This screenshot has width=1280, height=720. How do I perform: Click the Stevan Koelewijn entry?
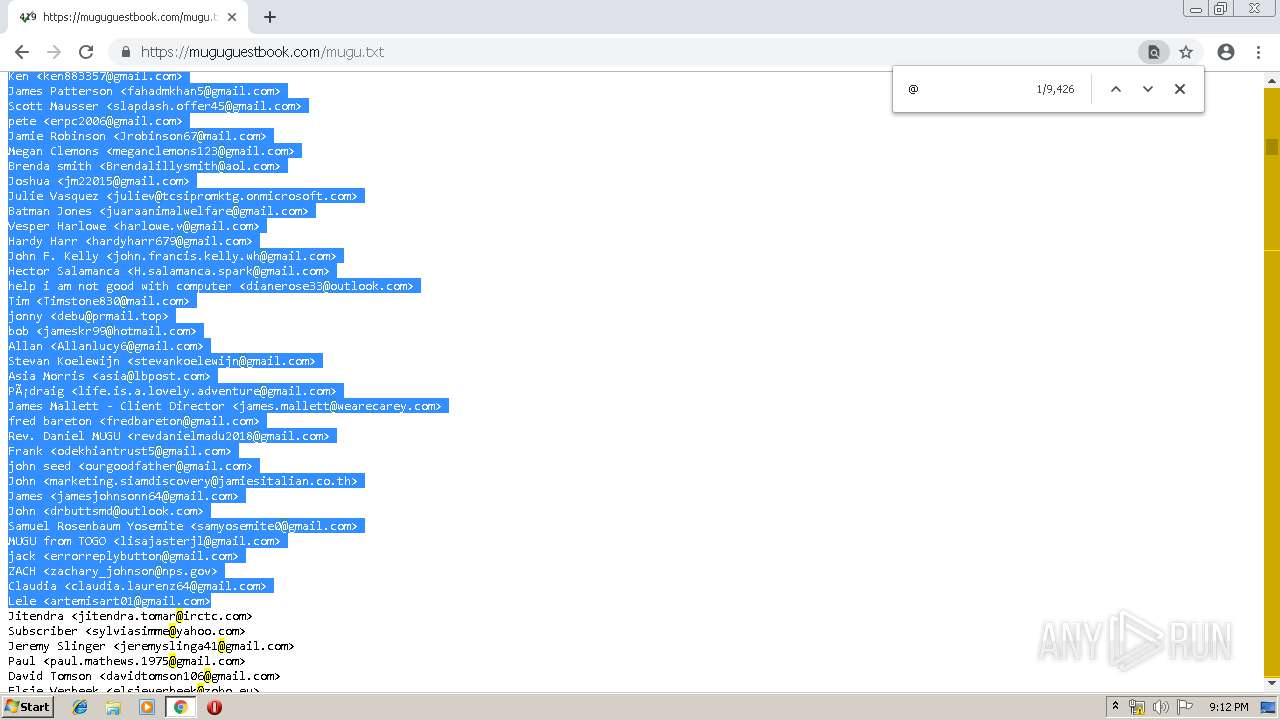tap(162, 361)
